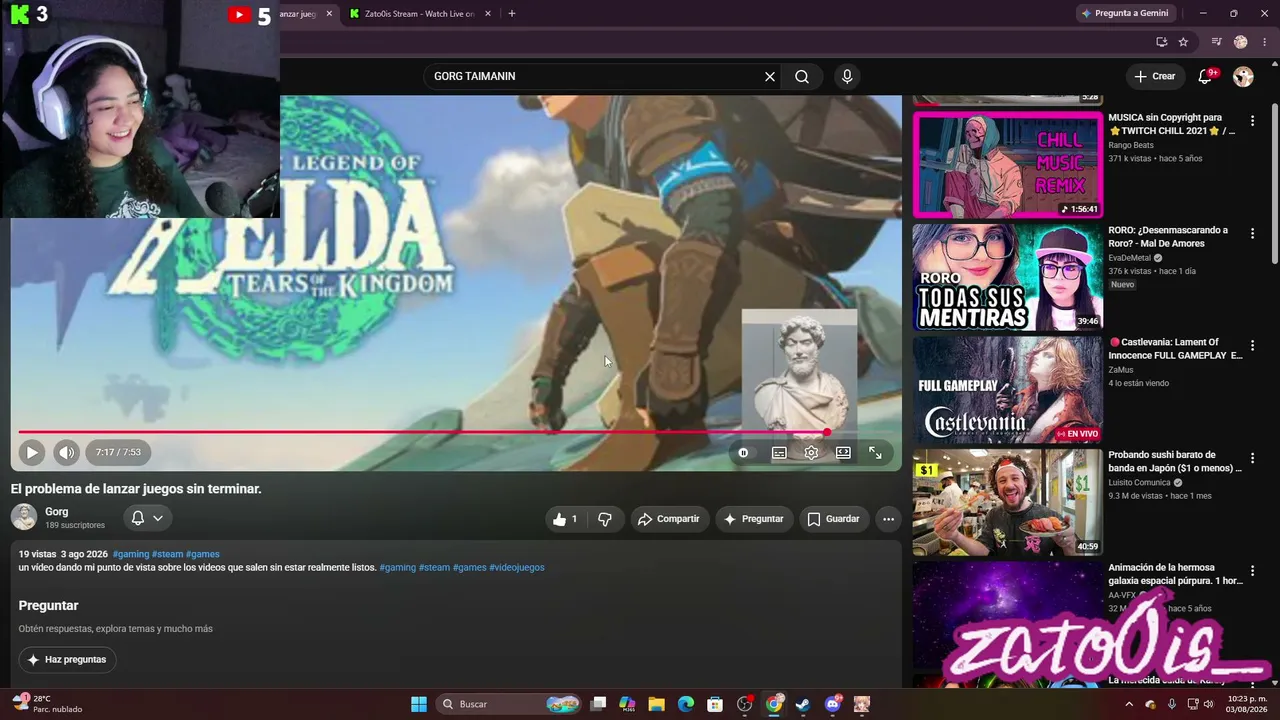Viewport: 1280px width, 720px height.
Task: Open the Chrome profile avatar
Action: point(1241,42)
